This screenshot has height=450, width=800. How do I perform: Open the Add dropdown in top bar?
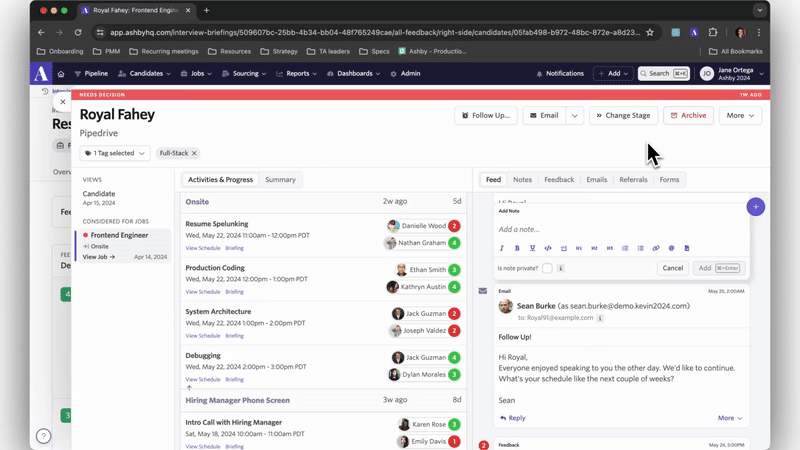pos(613,73)
